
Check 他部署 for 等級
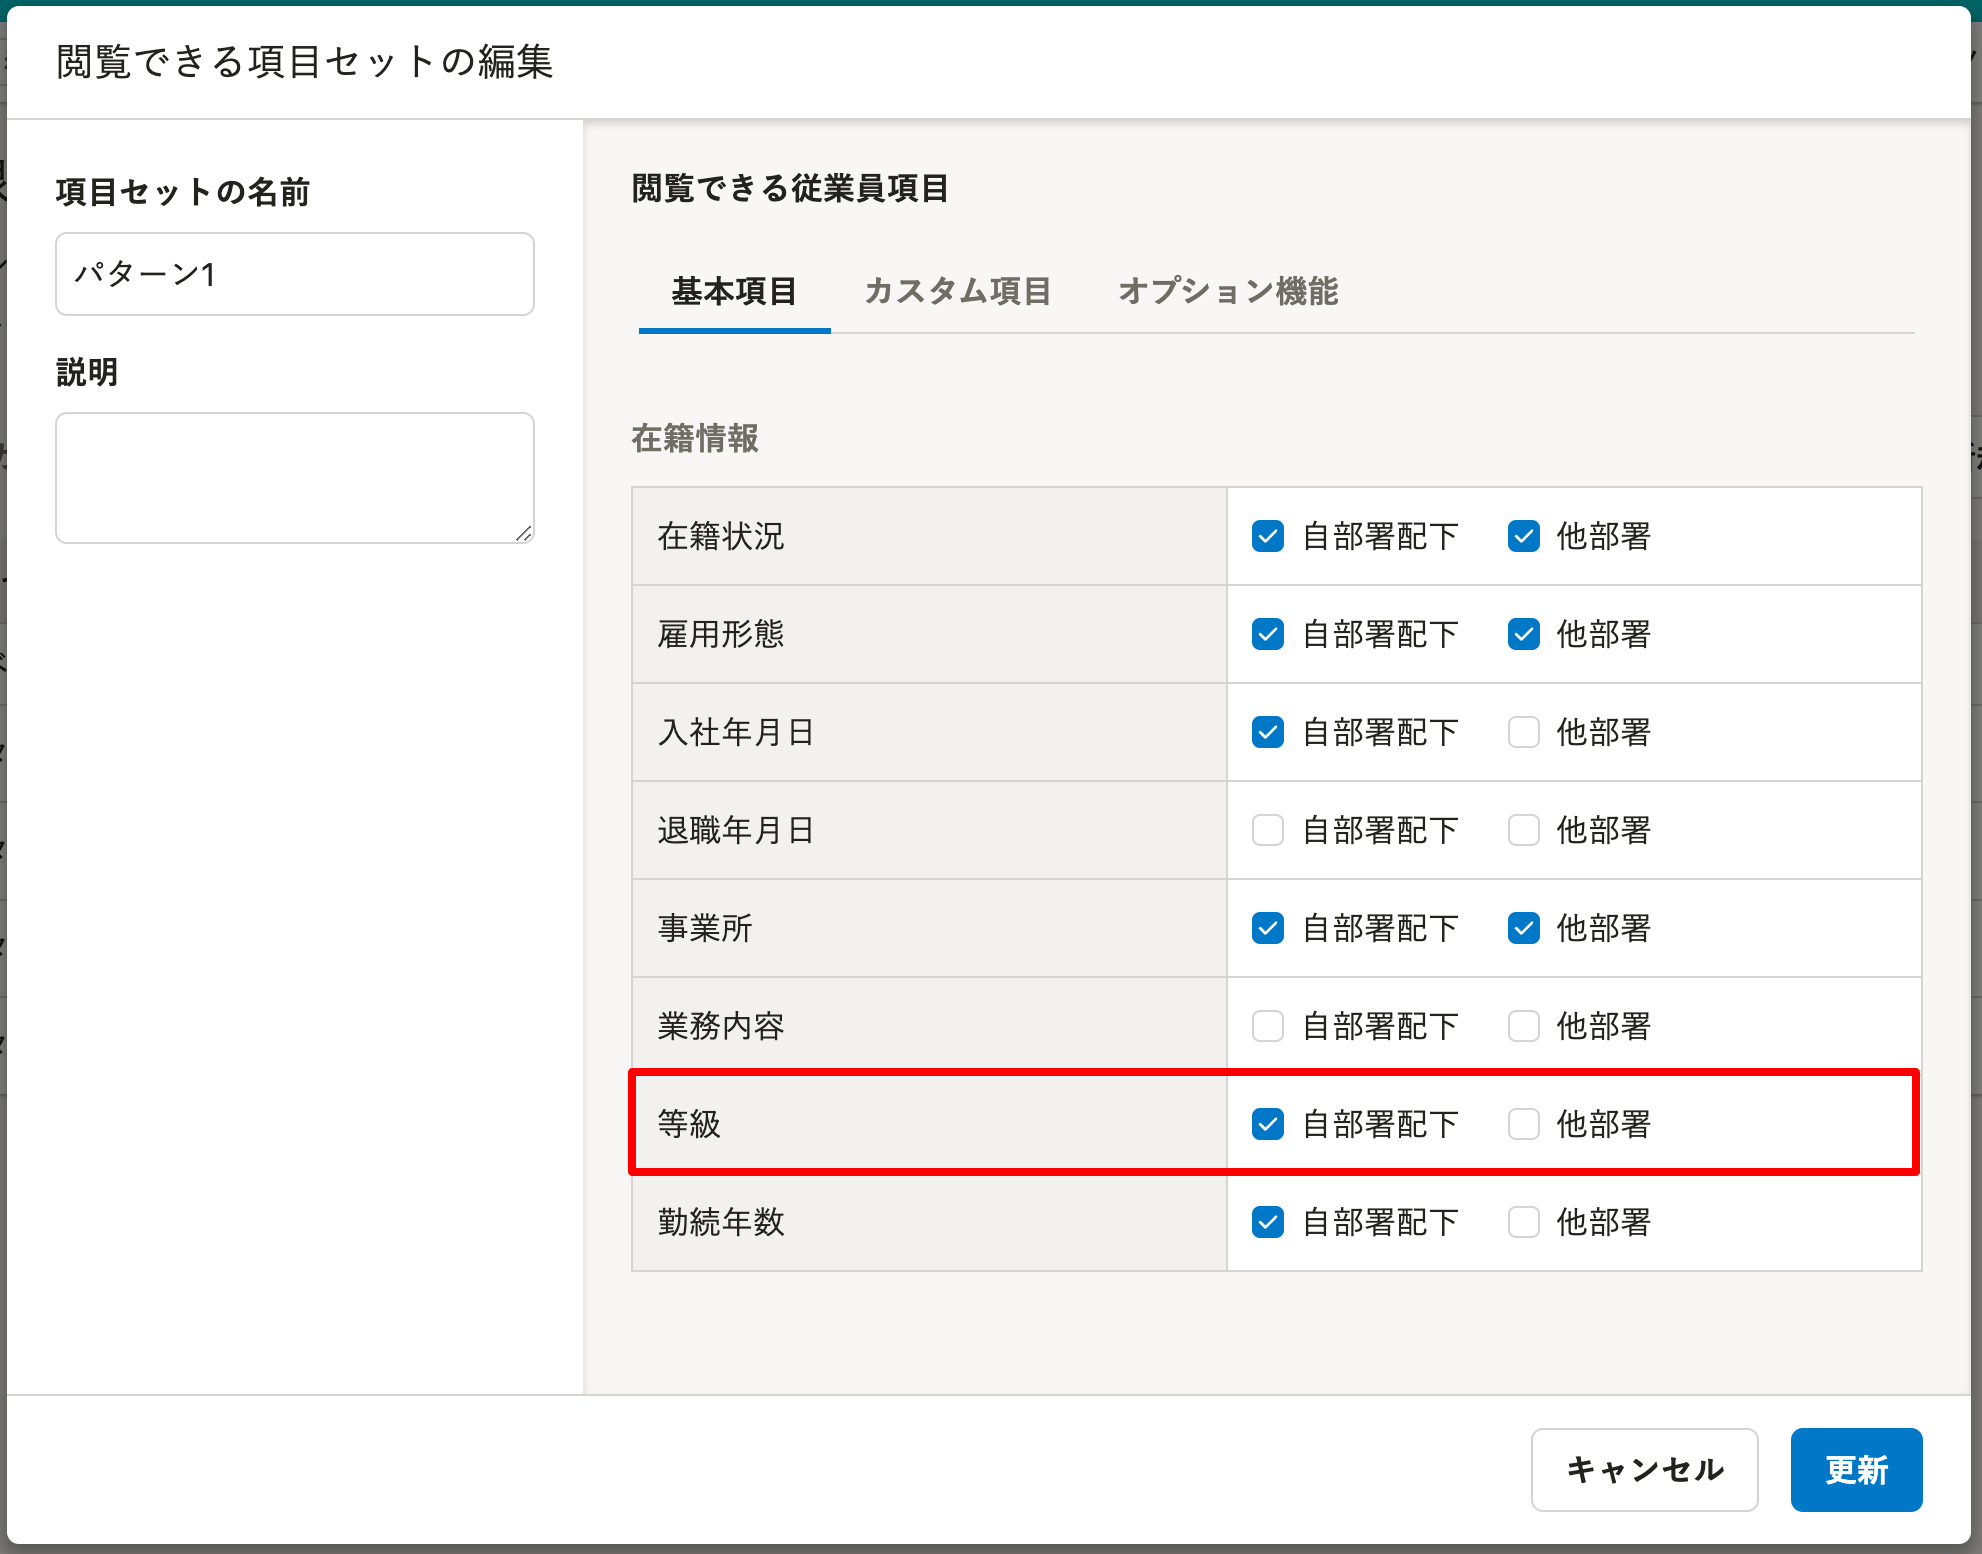click(x=1523, y=1124)
